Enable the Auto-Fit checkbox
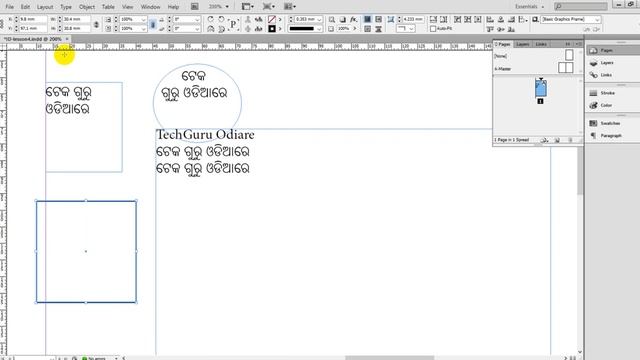This screenshot has width=640, height=360. tap(433, 29)
